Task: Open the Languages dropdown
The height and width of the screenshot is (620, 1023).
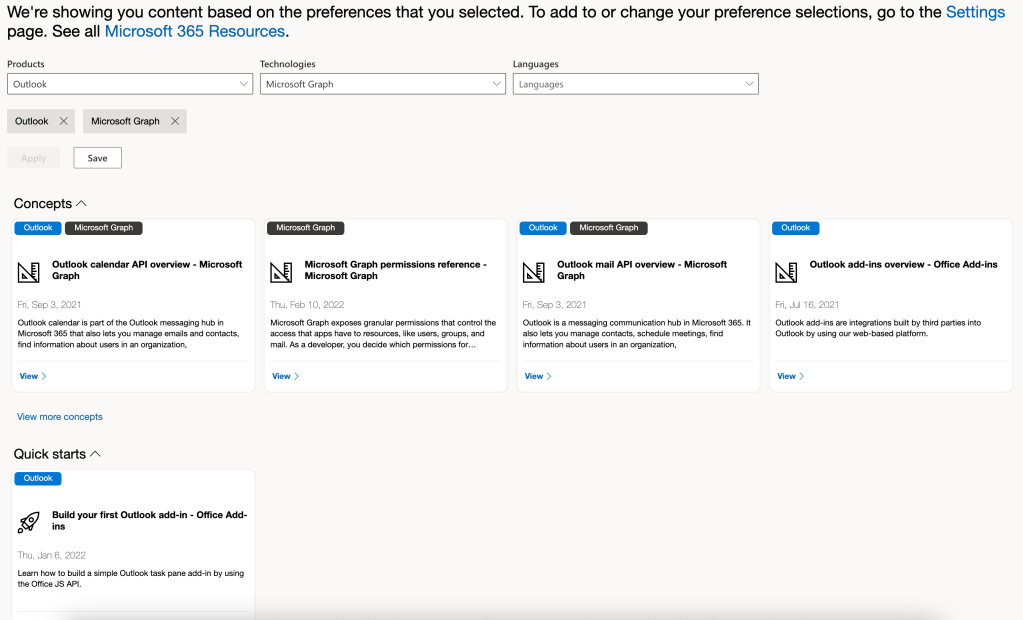Action: click(x=636, y=84)
